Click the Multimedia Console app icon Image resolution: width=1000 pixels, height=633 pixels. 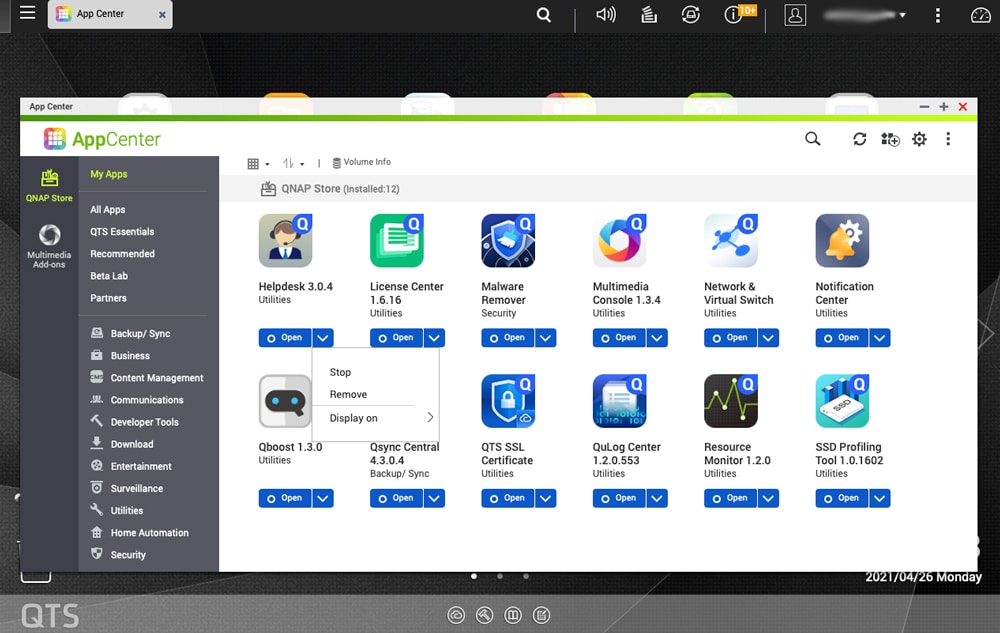tap(619, 240)
